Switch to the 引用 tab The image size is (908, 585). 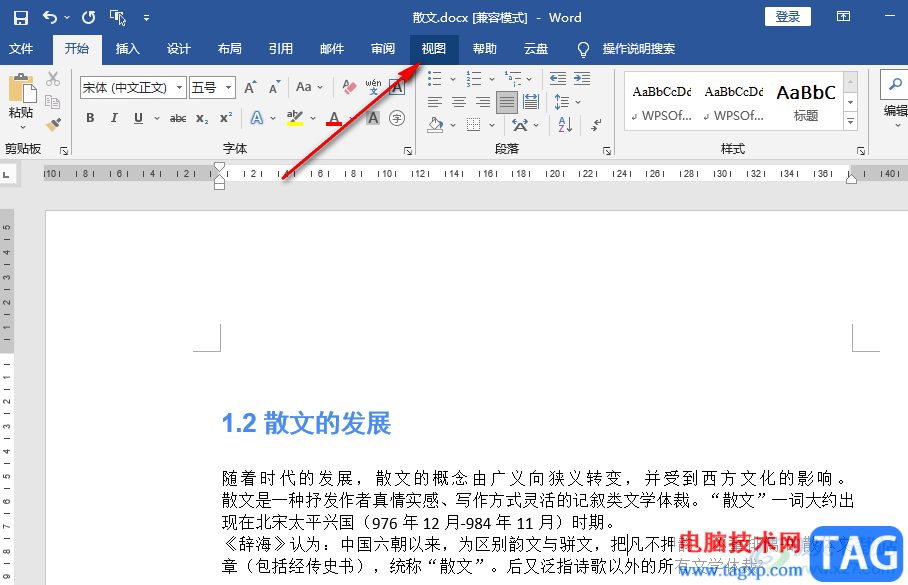pos(281,49)
